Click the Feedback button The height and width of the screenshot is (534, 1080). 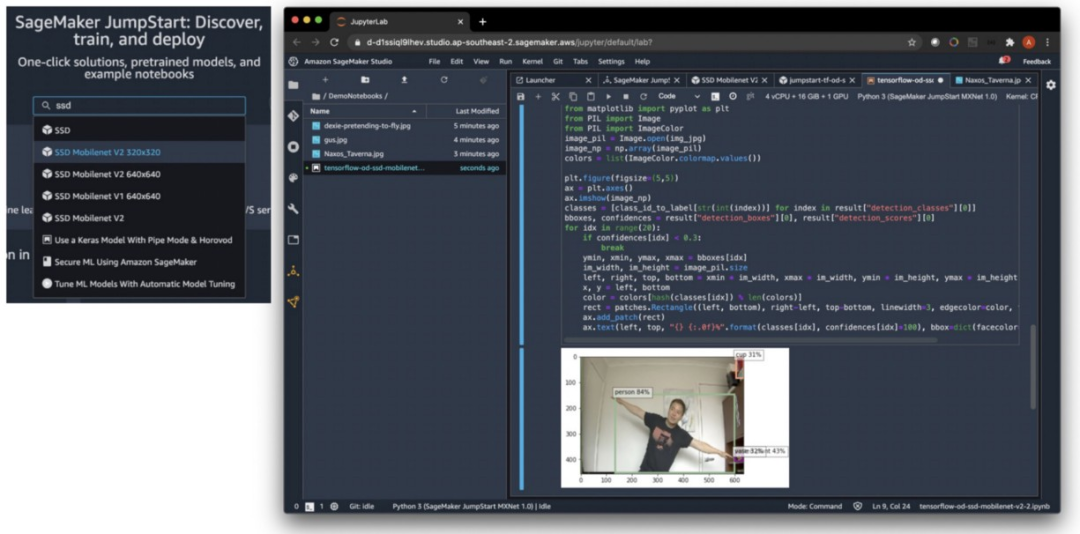pos(1036,61)
